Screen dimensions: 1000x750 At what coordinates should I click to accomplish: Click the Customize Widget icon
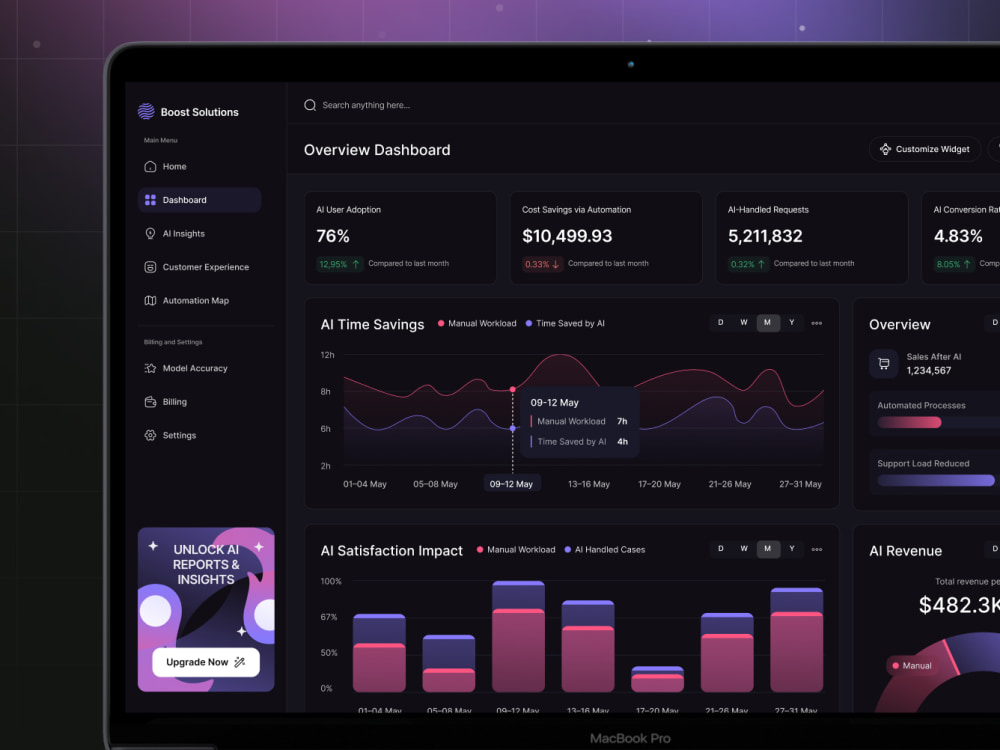tap(885, 149)
